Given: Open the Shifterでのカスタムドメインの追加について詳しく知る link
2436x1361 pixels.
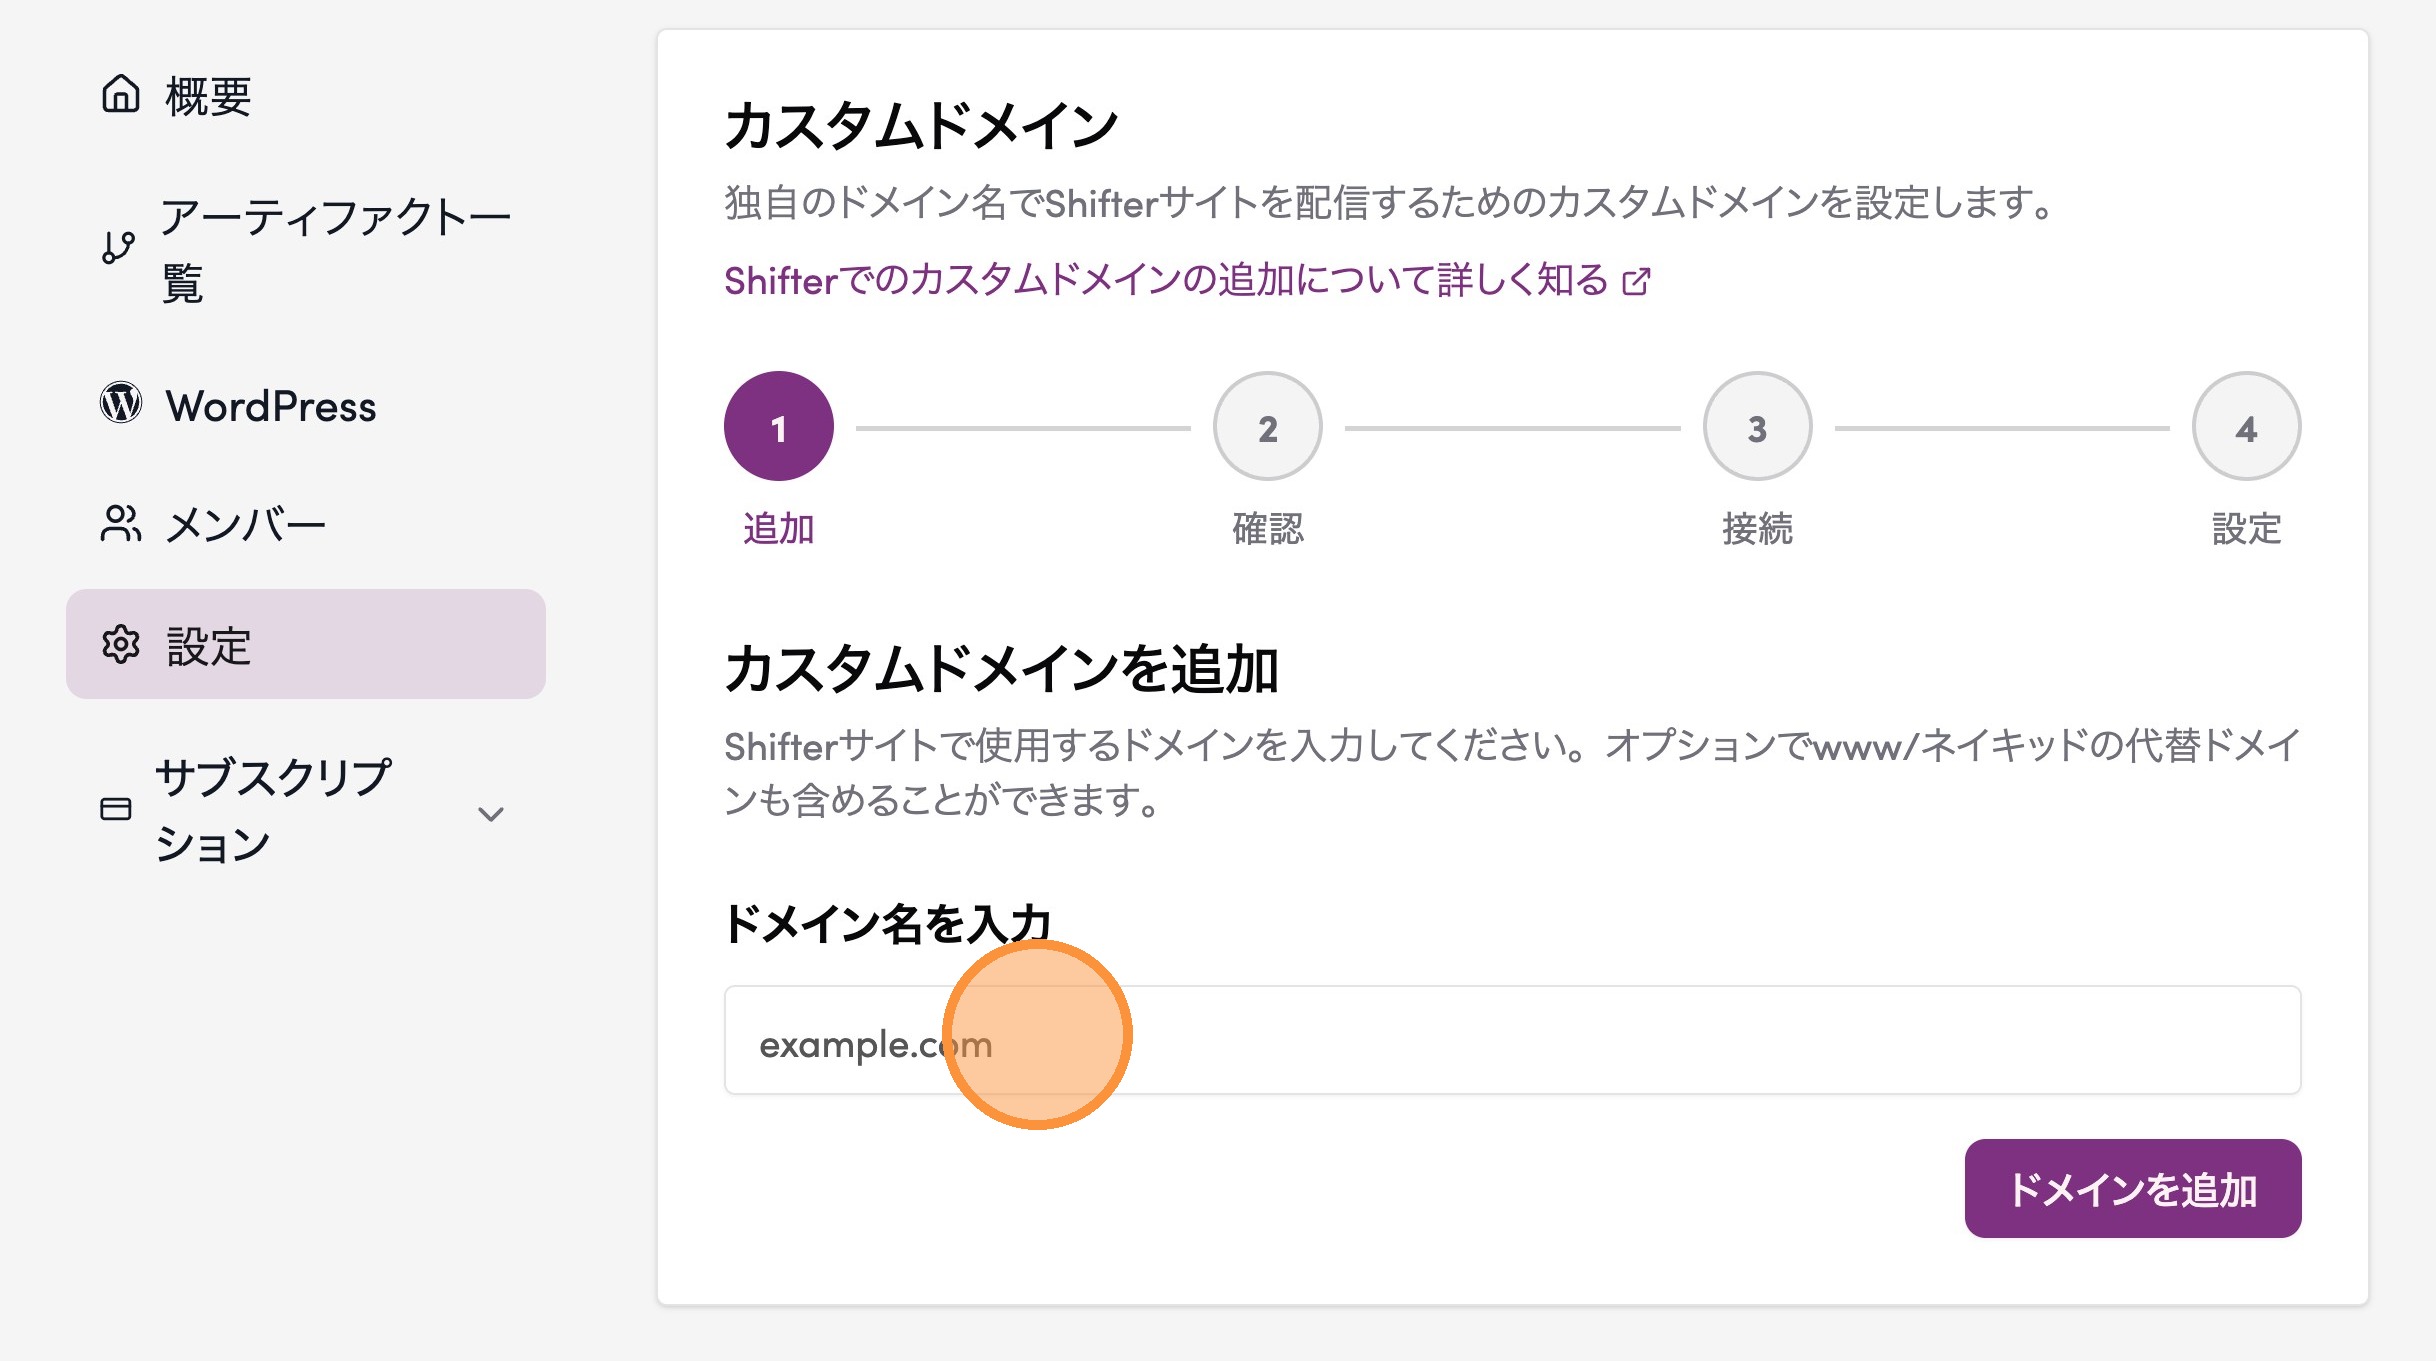Looking at the screenshot, I should [1165, 281].
